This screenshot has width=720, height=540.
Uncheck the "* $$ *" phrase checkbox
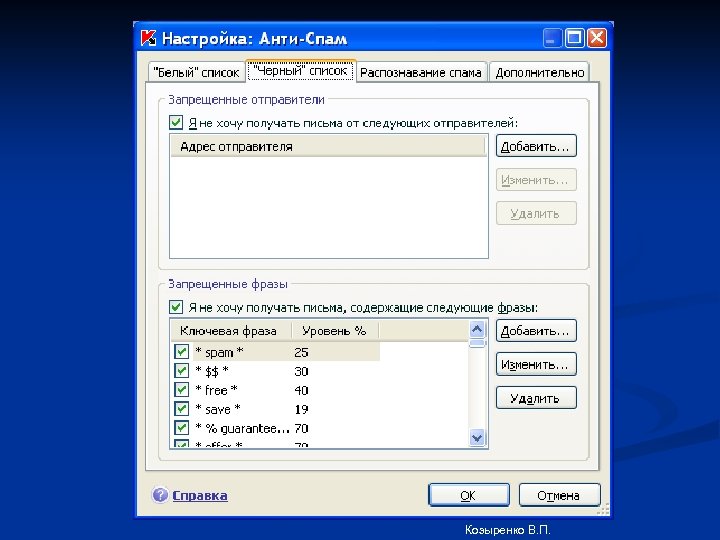[x=181, y=371]
